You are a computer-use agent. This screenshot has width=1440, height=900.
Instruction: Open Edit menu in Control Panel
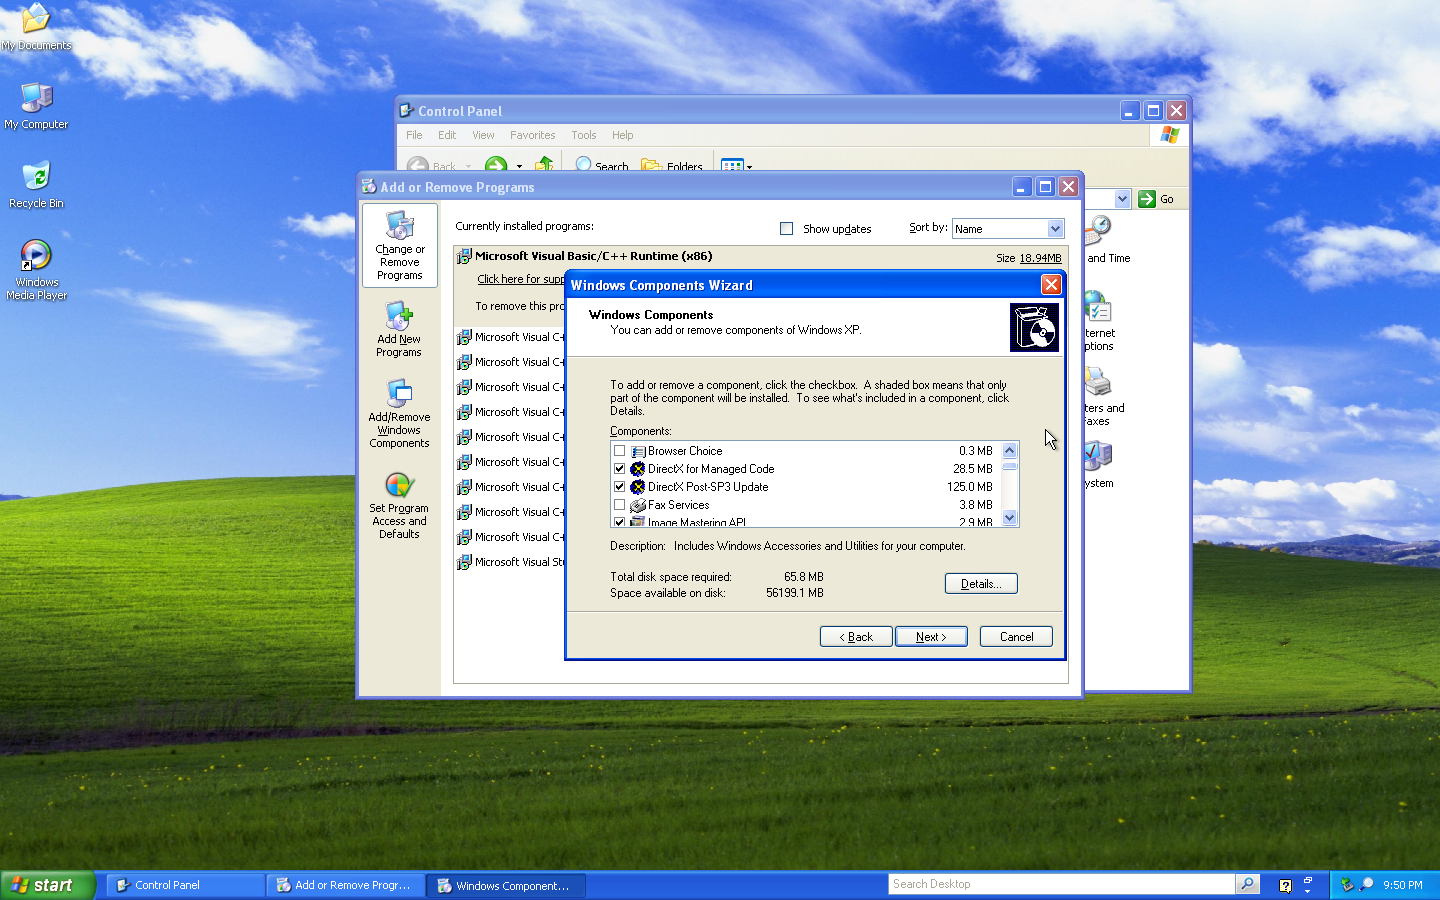tap(447, 135)
